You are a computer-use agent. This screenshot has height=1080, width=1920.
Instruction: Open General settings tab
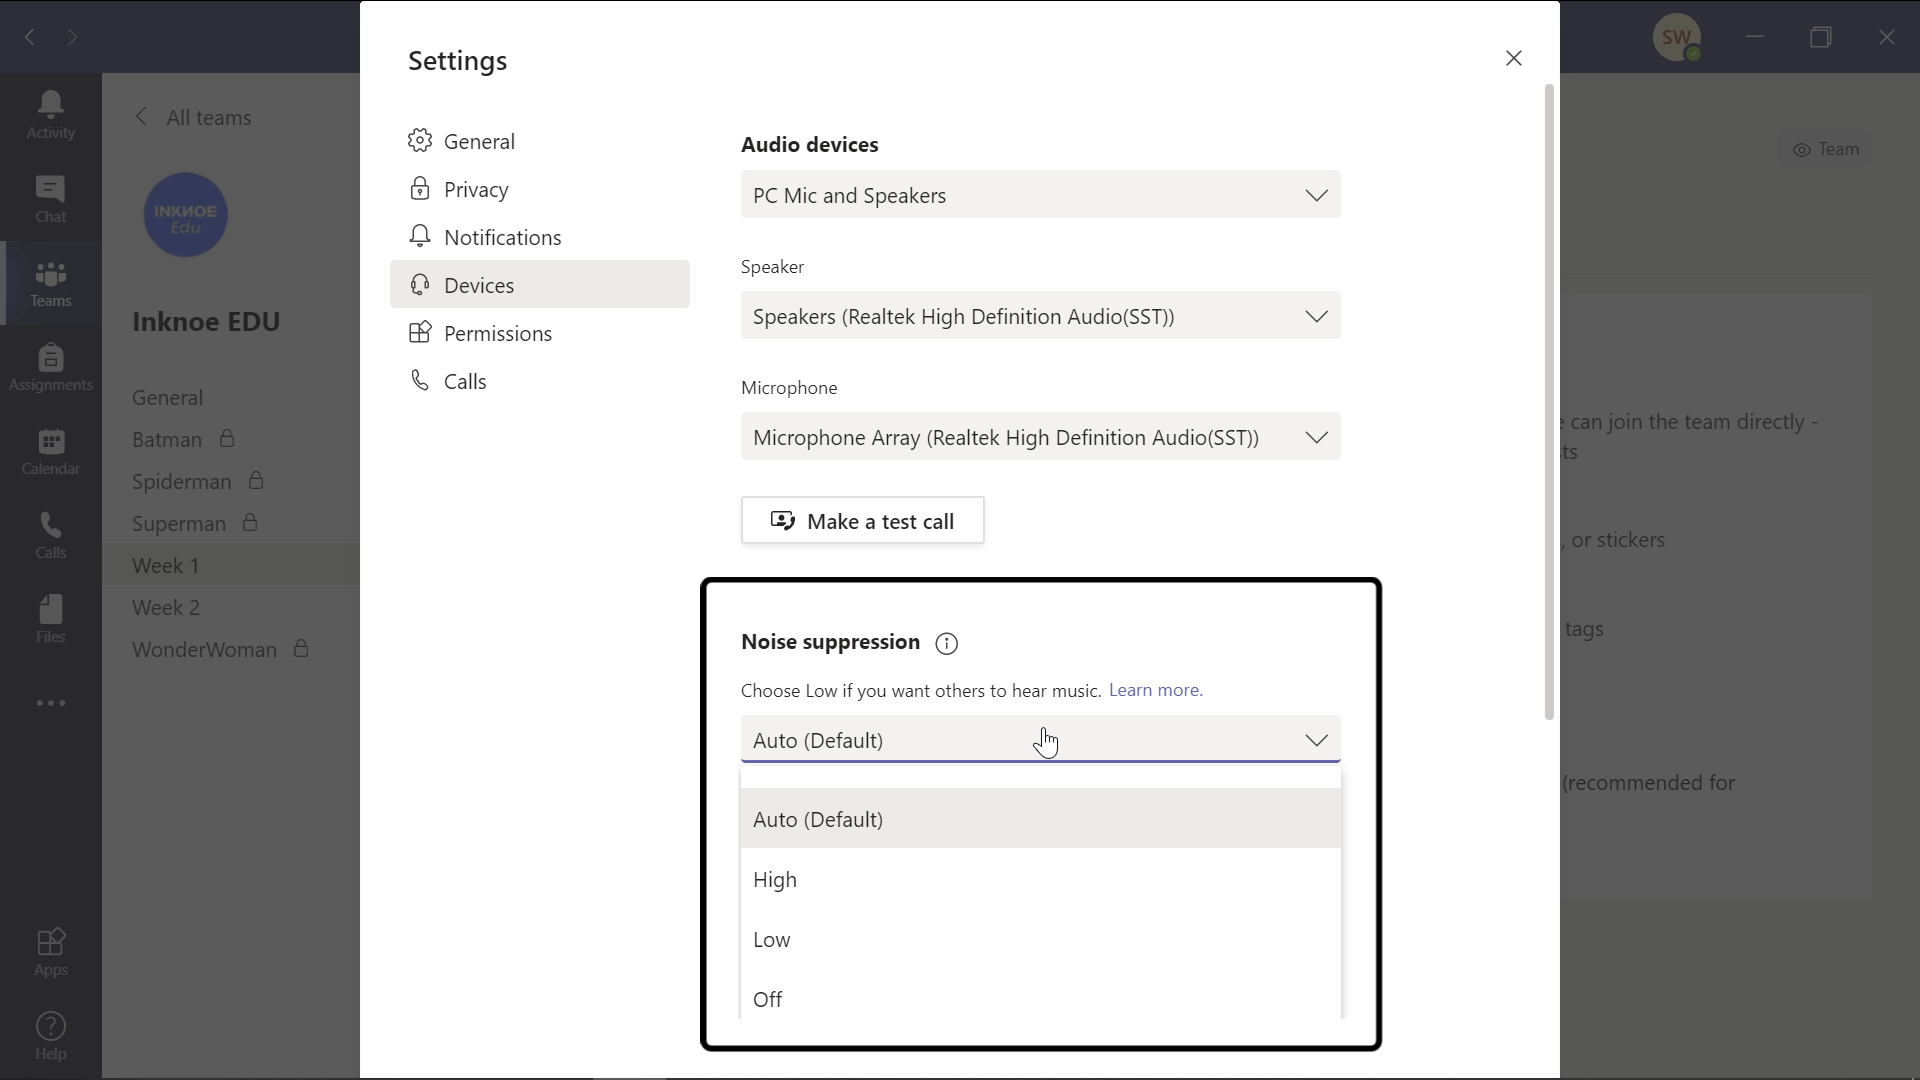click(x=481, y=141)
